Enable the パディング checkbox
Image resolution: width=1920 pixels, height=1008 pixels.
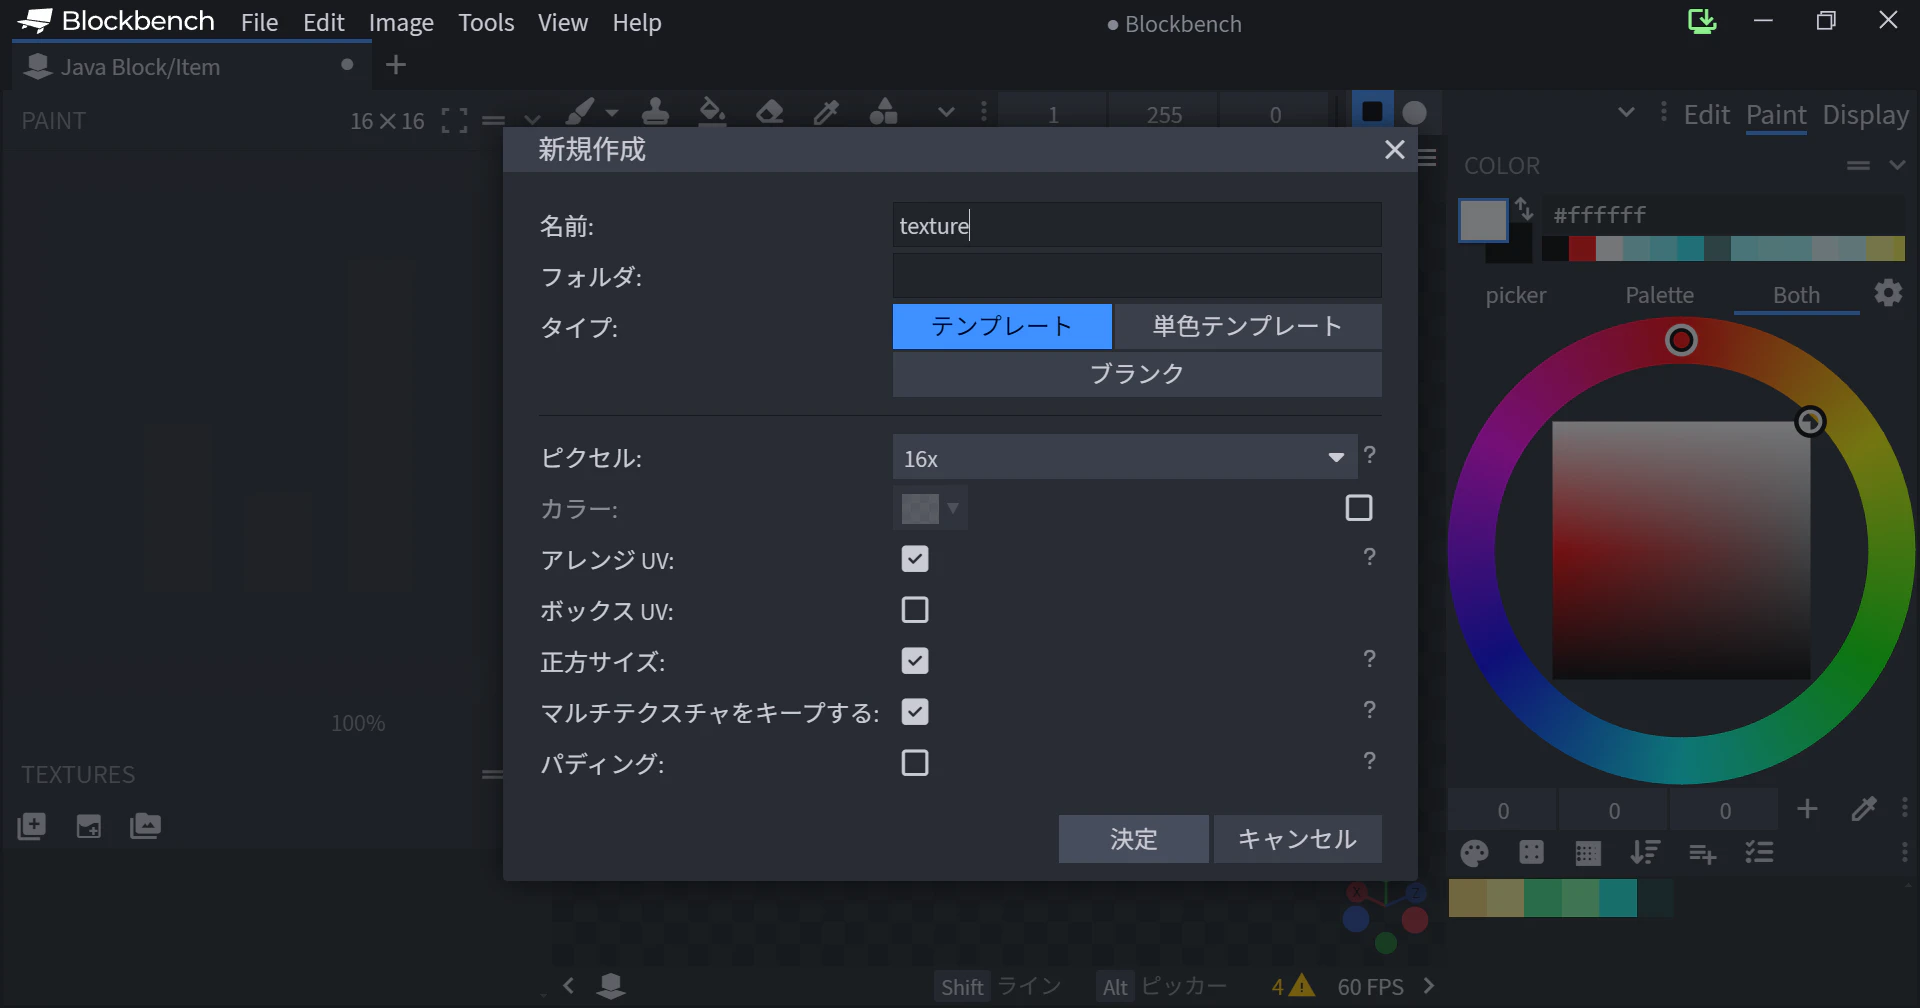(915, 763)
